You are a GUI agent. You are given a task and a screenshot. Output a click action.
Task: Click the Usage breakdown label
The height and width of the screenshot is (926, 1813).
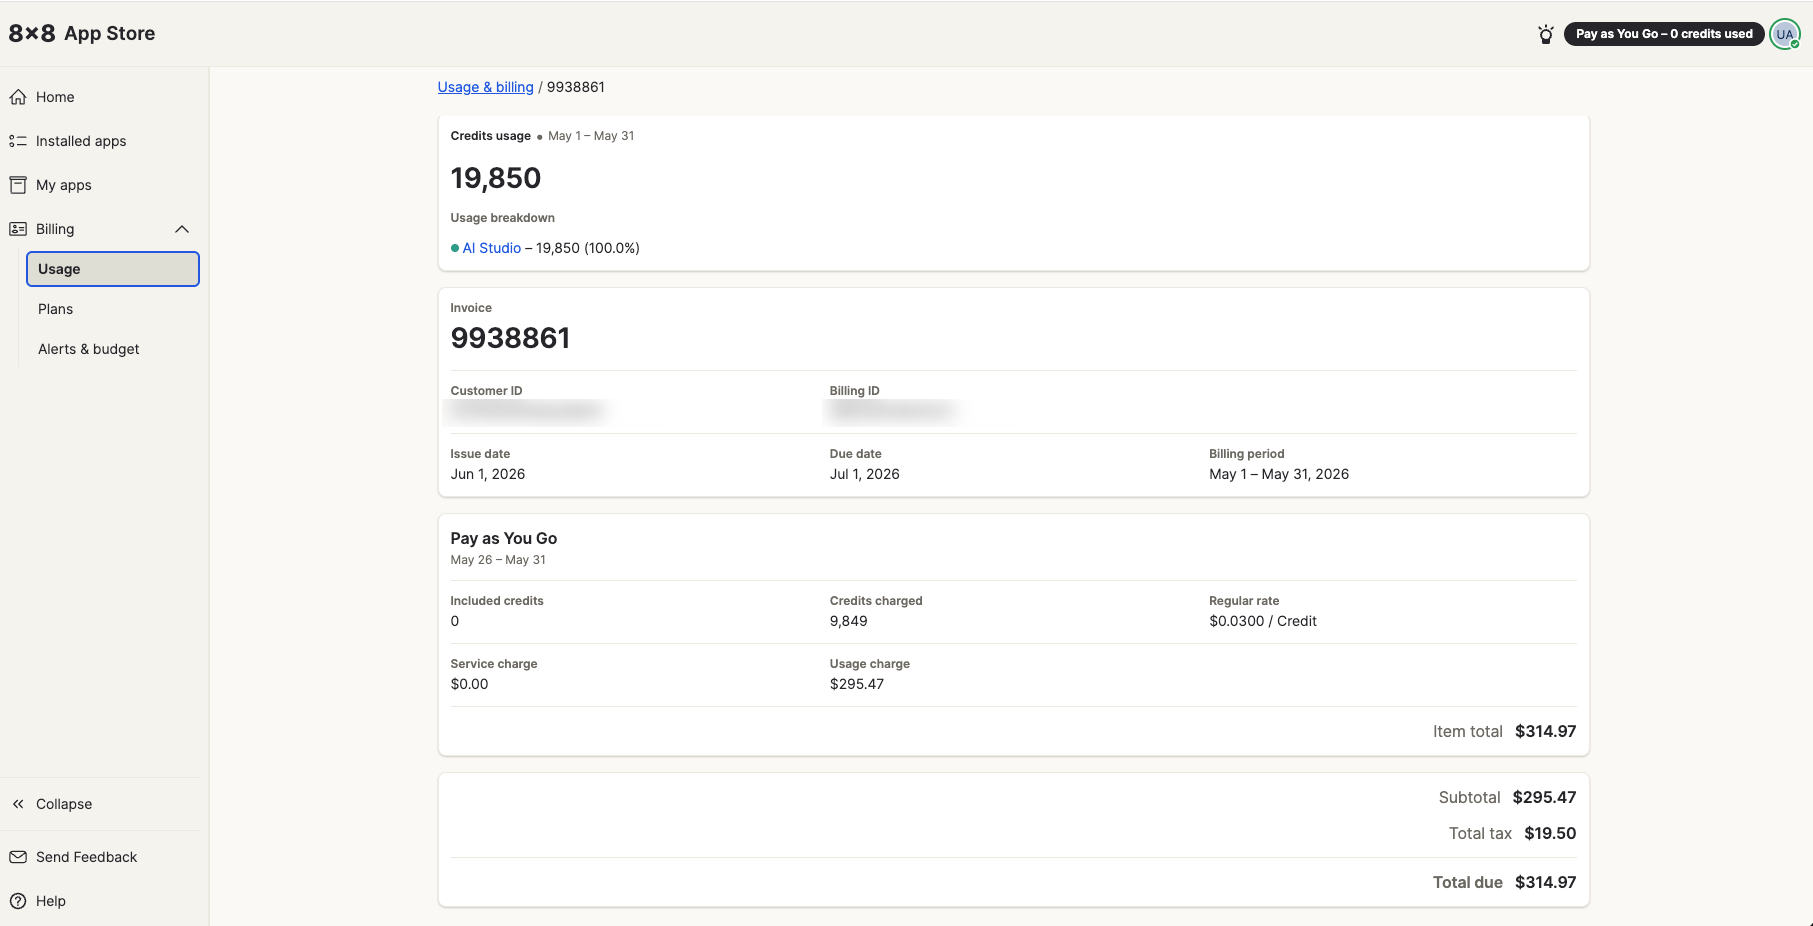click(x=503, y=218)
